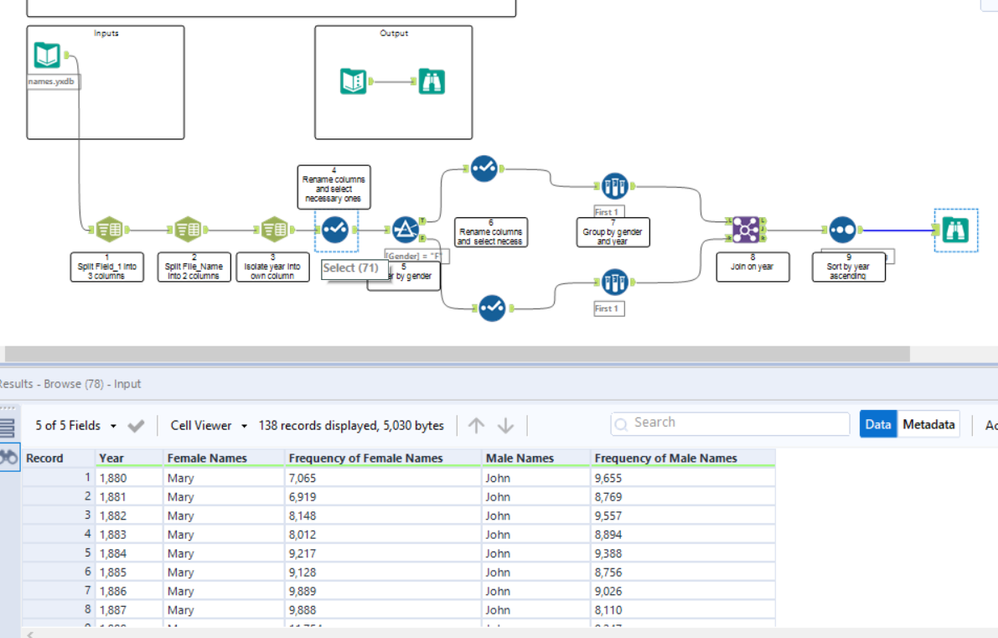
Task: Select the lower Summarize tool icon
Action: [x=615, y=282]
